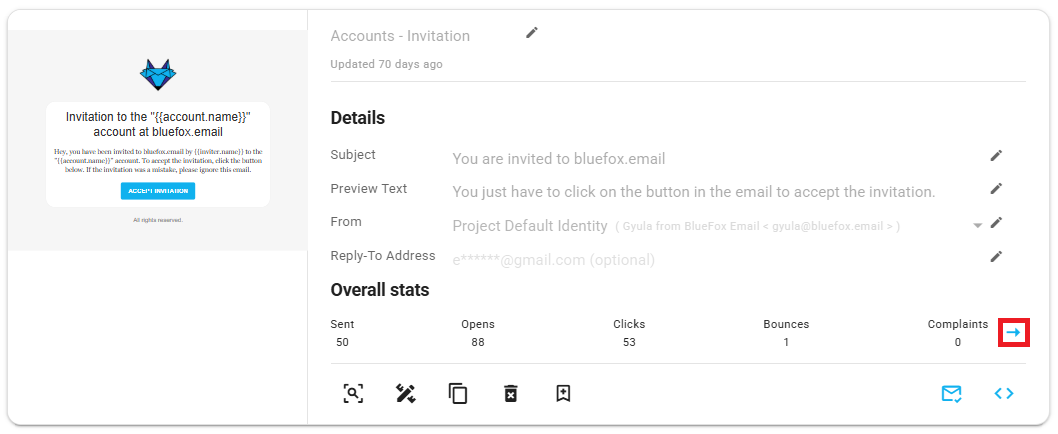Image resolution: width=1058 pixels, height=434 pixels.
Task: Delete the template using the trash icon
Action: (511, 393)
